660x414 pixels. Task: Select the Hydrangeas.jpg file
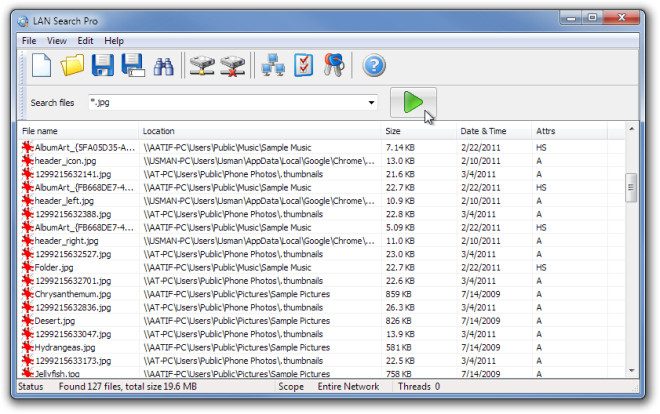click(64, 348)
